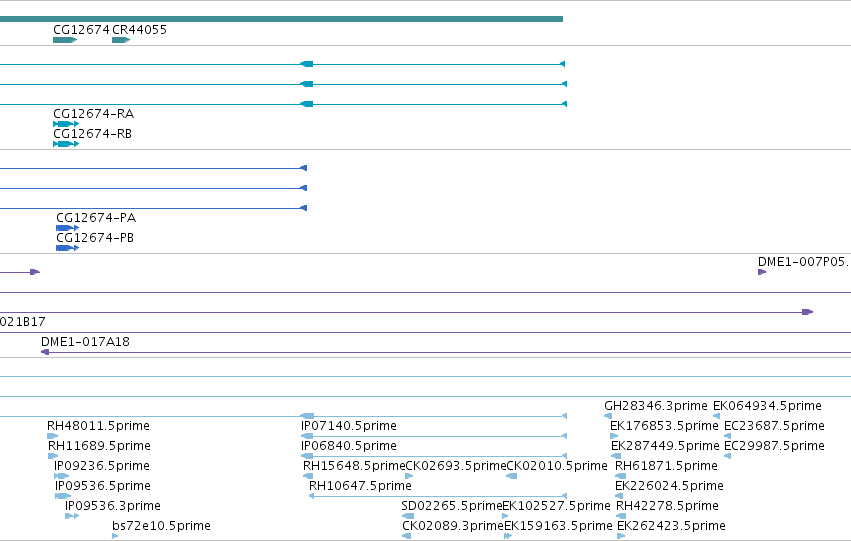Open the EC23687.5prime EST label
Image resolution: width=851 pixels, height=541 pixels.
(x=774, y=426)
